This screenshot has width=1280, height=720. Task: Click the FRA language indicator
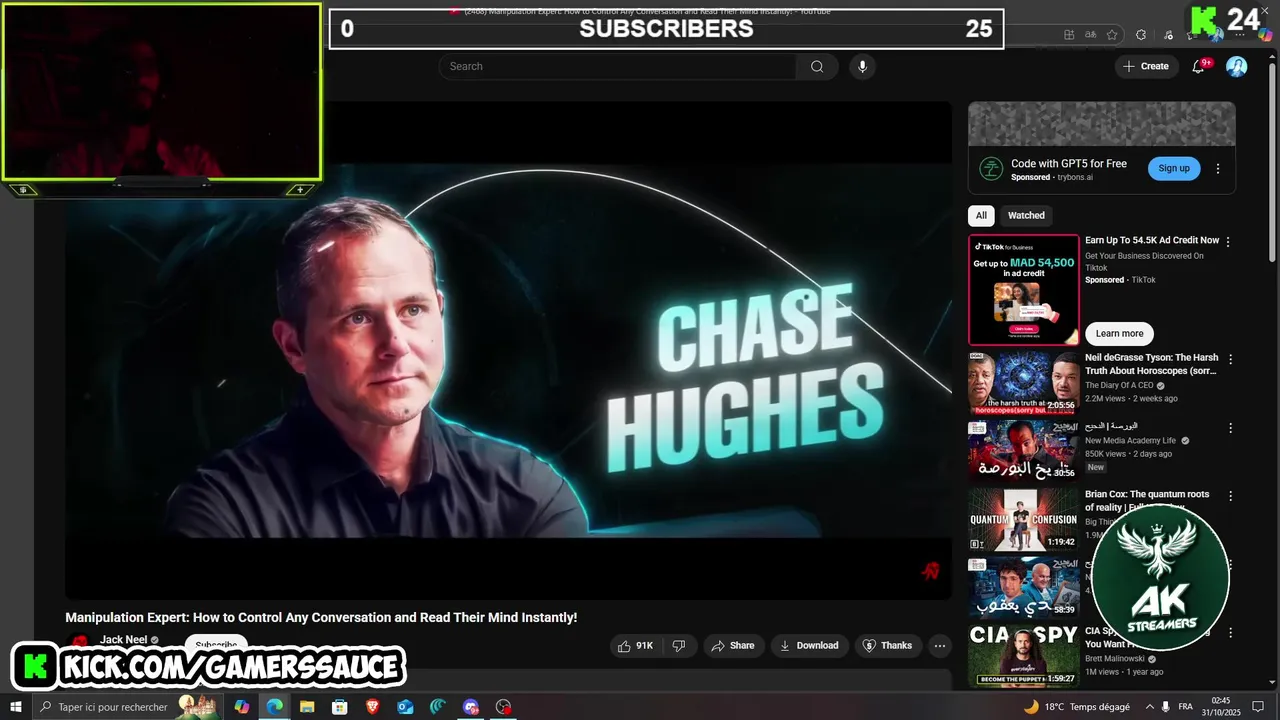(1185, 707)
